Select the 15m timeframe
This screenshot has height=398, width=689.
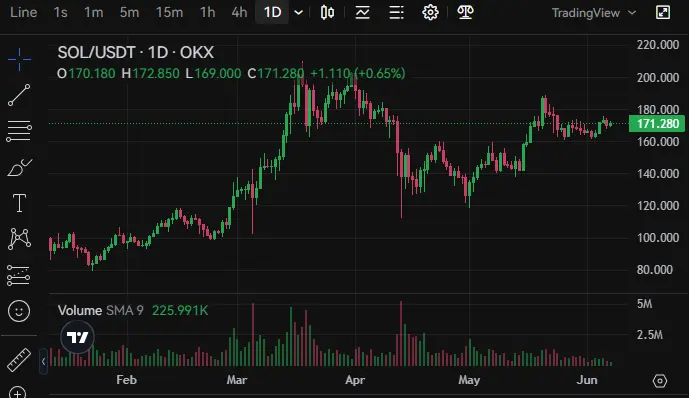tap(169, 12)
